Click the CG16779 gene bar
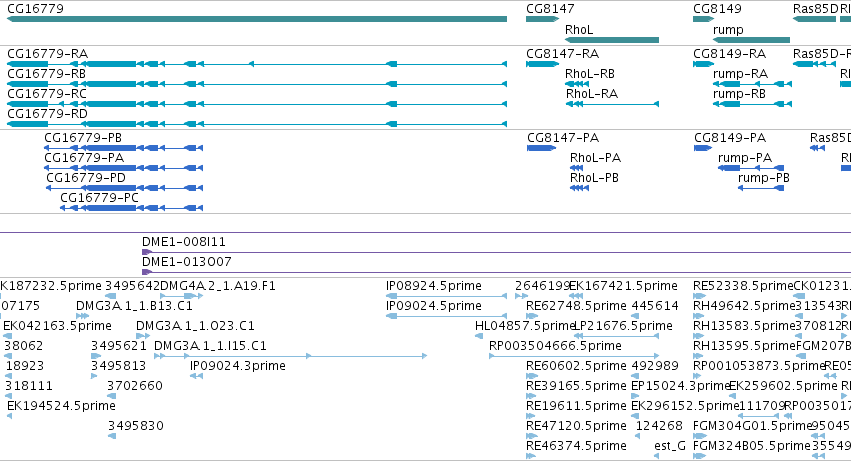This screenshot has width=851, height=461. [x=257, y=19]
